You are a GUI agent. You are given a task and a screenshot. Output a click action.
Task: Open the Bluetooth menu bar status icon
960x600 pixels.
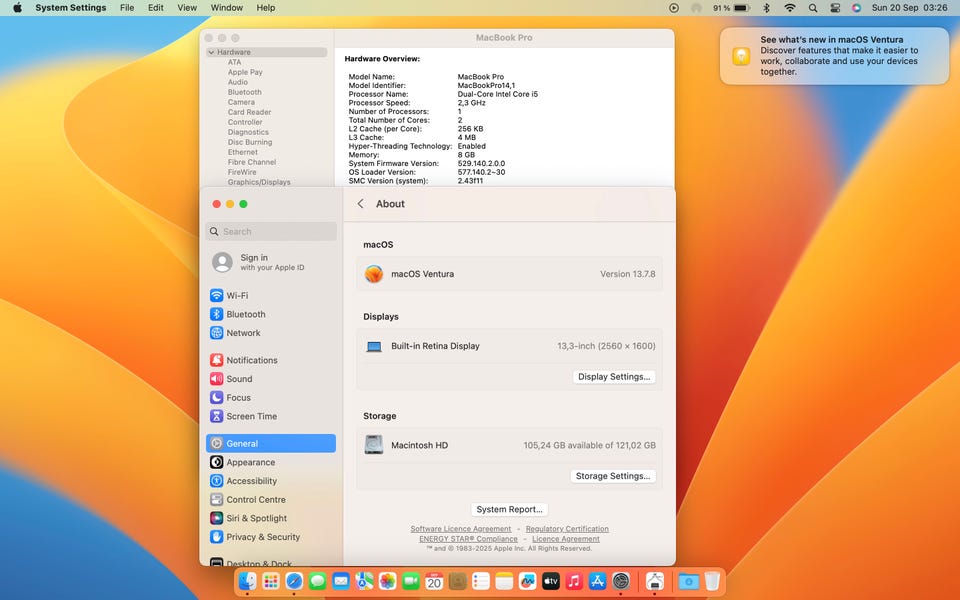click(x=766, y=8)
